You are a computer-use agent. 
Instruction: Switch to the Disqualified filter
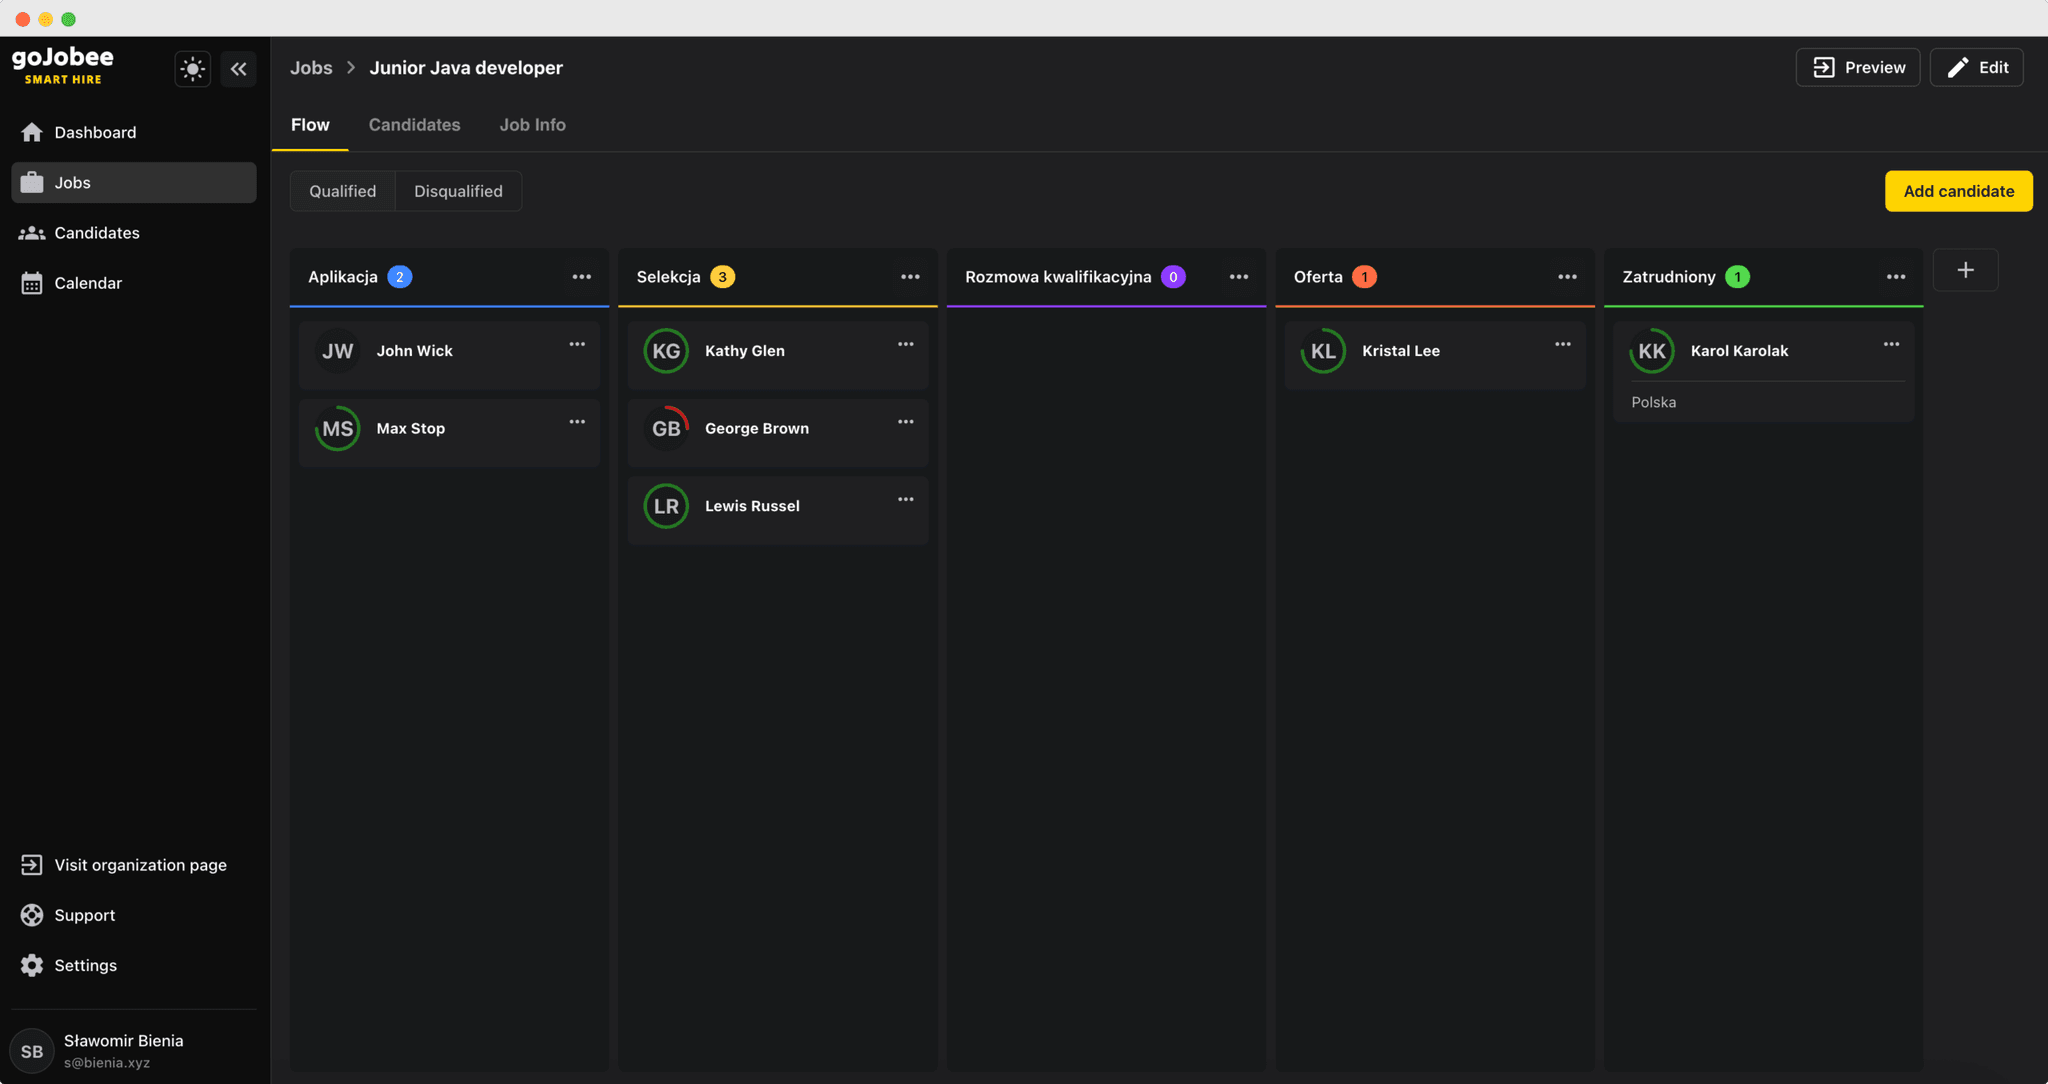click(458, 190)
